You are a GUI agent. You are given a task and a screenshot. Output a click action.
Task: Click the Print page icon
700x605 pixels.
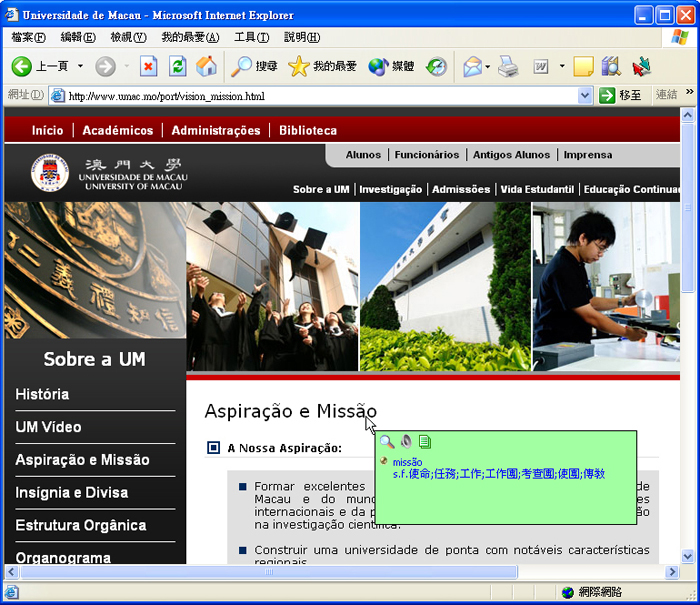click(508, 67)
